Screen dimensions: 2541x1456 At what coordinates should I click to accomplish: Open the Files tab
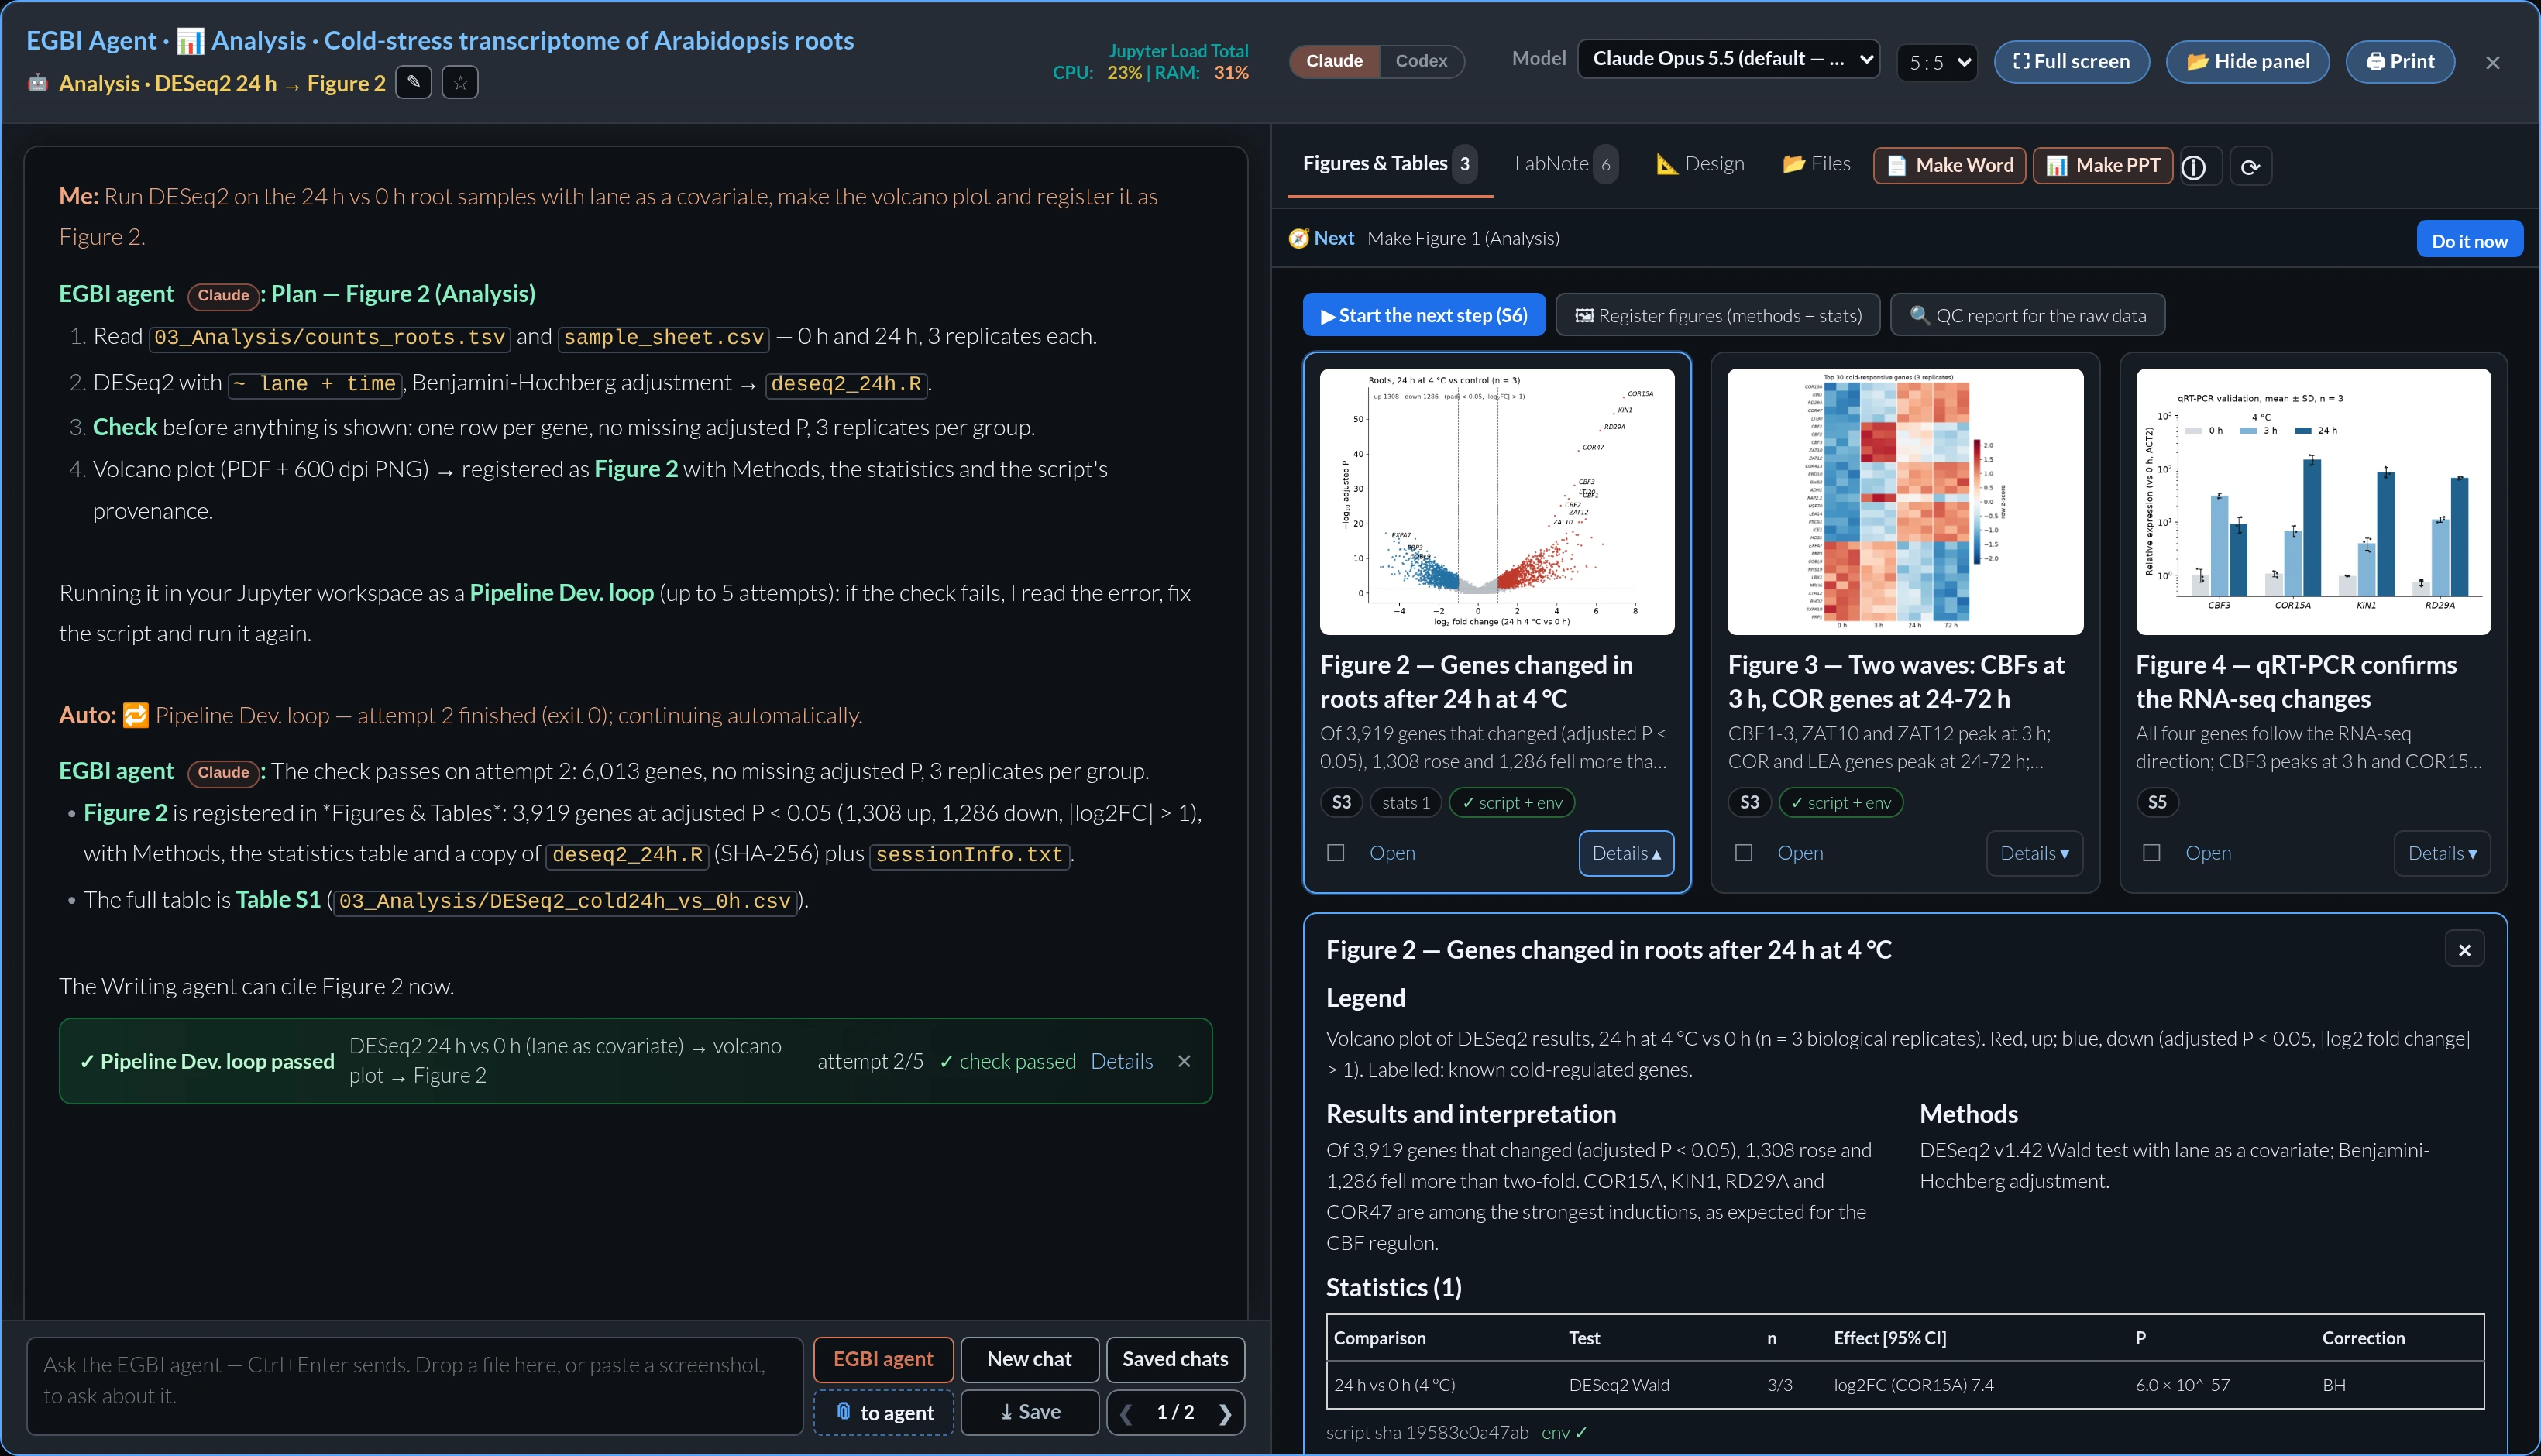(1816, 164)
